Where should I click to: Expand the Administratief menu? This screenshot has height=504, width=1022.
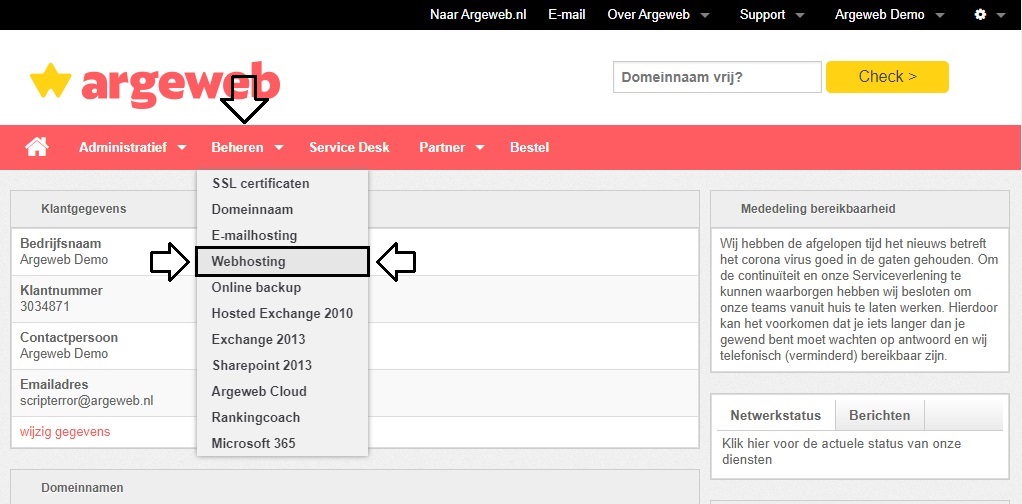(133, 147)
